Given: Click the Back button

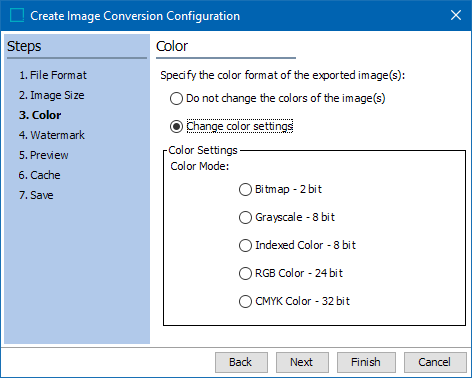Looking at the screenshot, I should (241, 362).
